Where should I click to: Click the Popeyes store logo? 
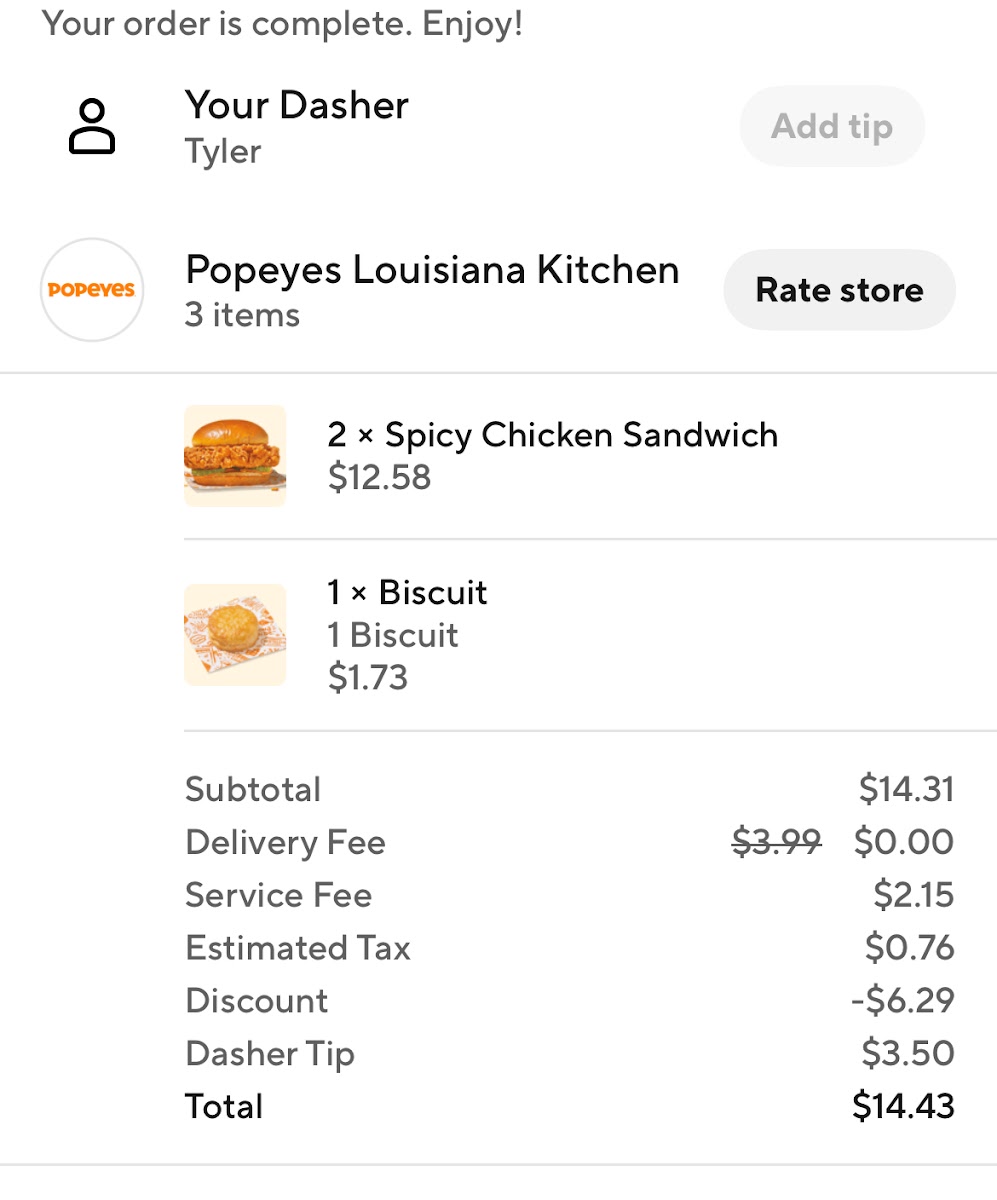(x=92, y=290)
